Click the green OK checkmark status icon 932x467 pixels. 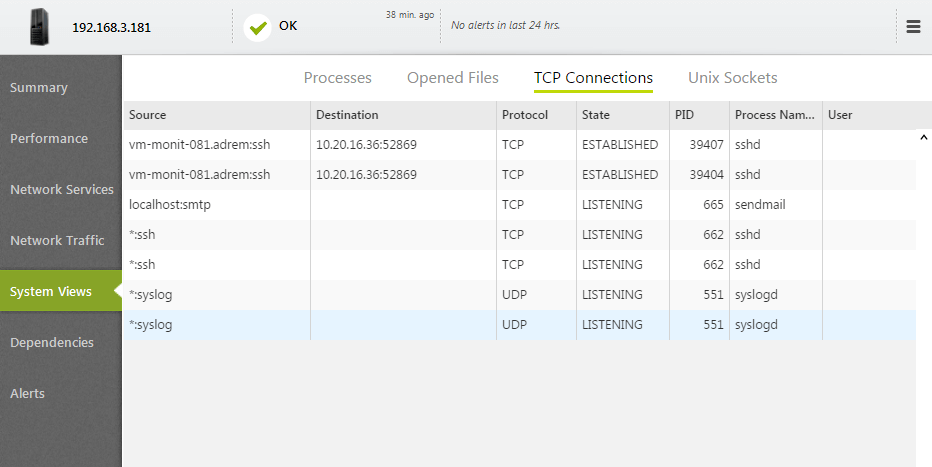click(257, 27)
